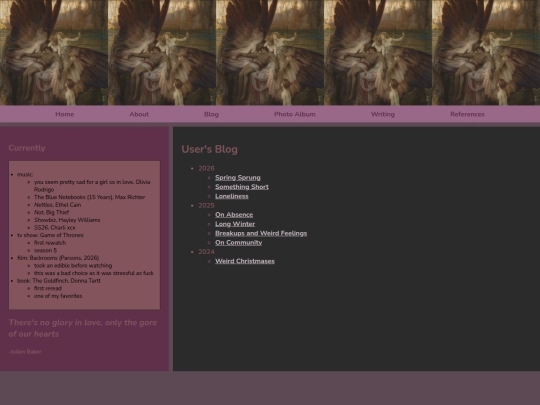Open Breakups and Weird Feelings post

click(261, 233)
